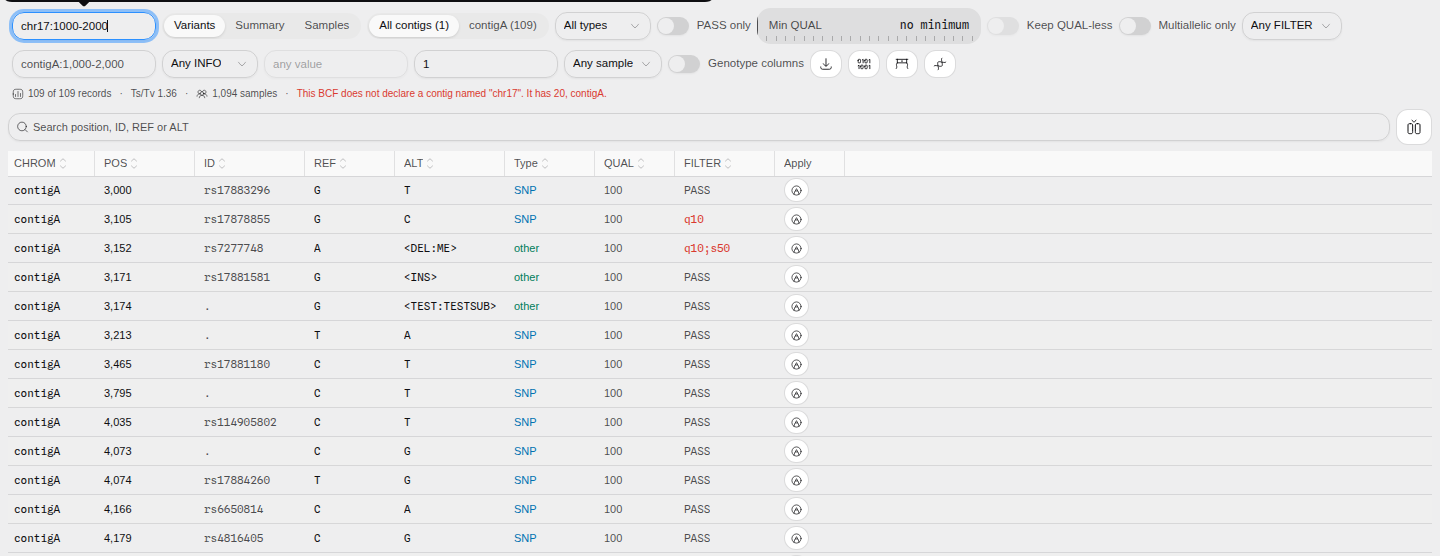Open the All types dropdown

(603, 26)
